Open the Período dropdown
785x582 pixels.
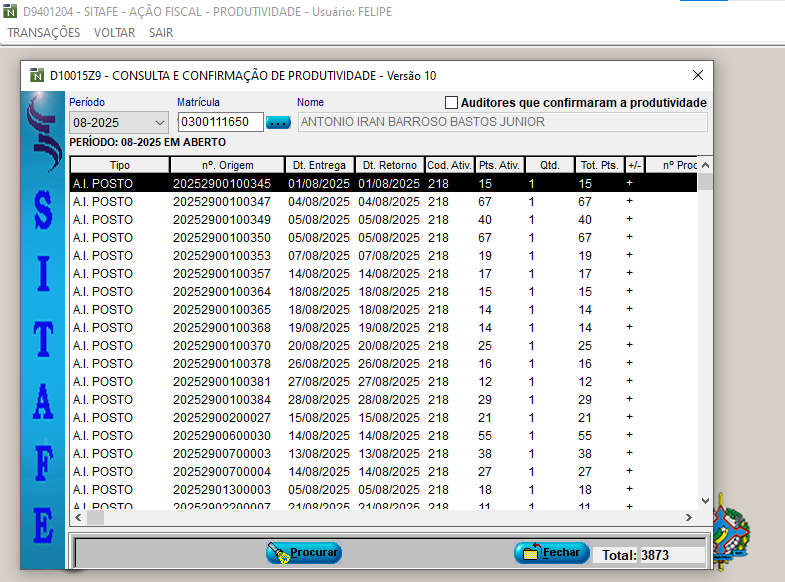(x=160, y=122)
